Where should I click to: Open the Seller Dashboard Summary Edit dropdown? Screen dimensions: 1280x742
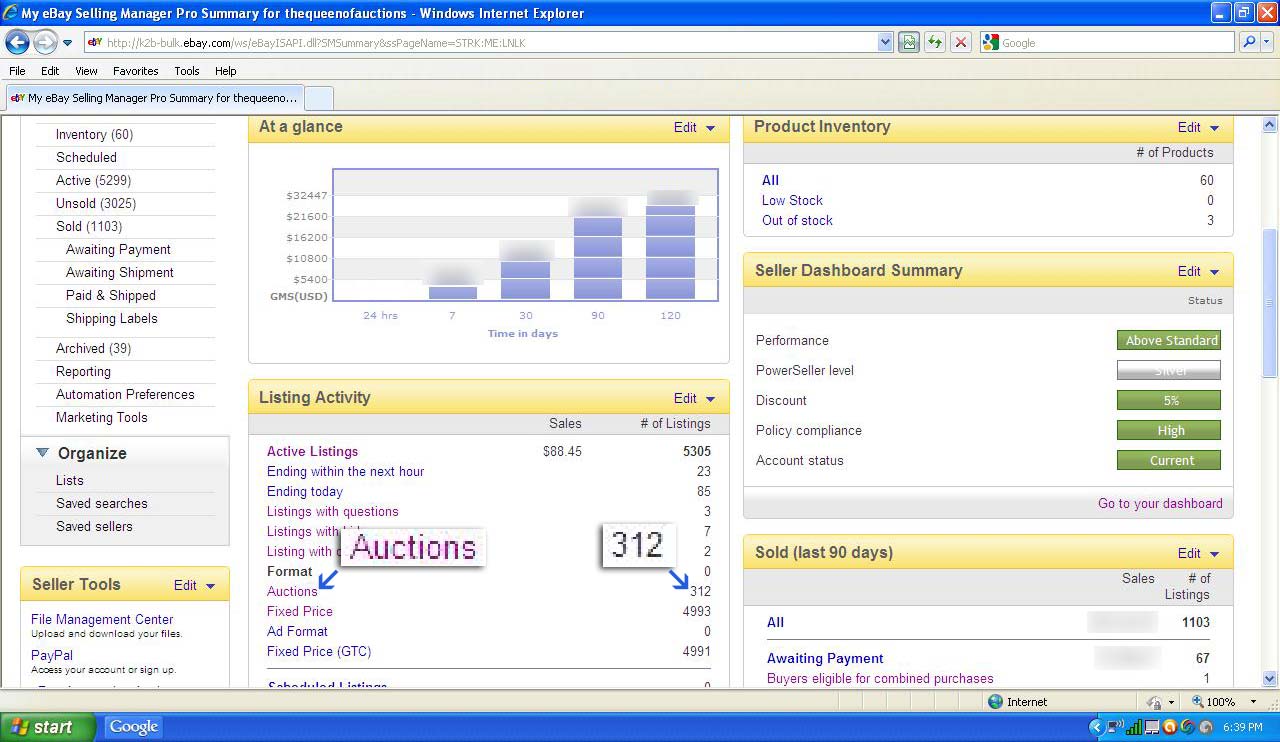(1199, 271)
